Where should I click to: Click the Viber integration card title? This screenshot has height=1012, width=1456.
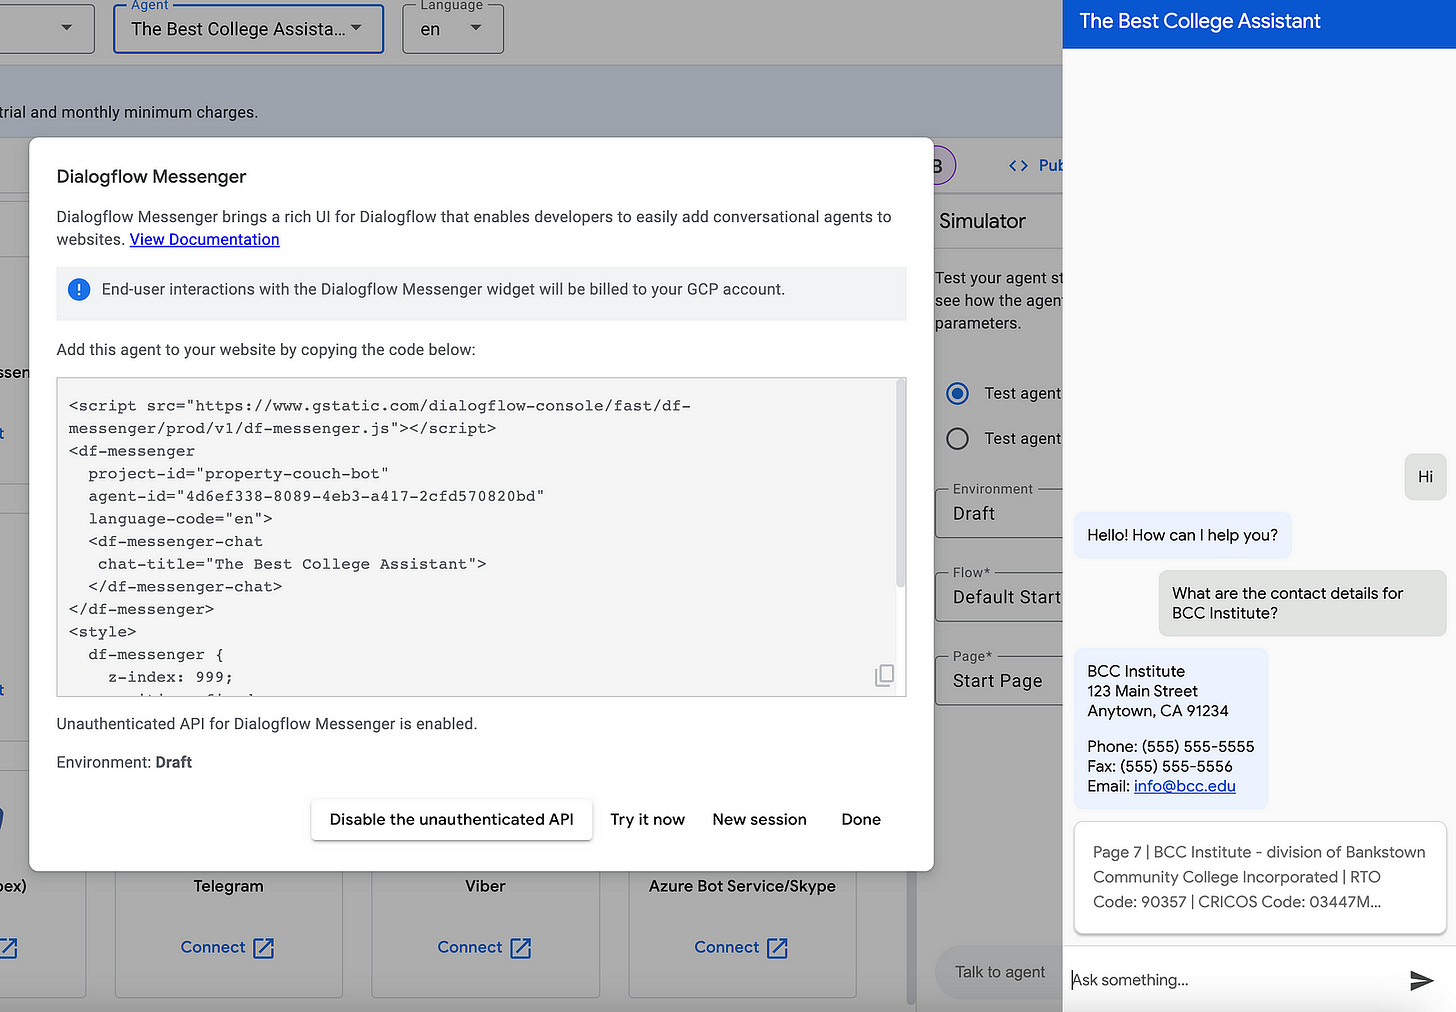point(485,886)
